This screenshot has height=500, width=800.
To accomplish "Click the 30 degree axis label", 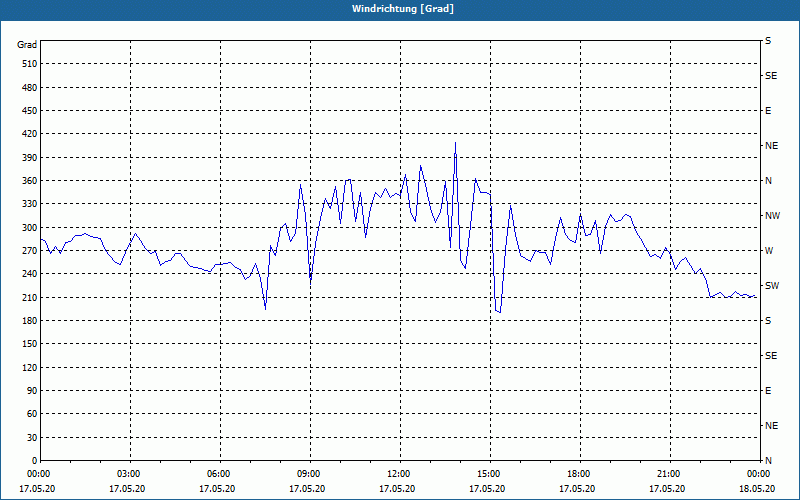I will [32, 437].
